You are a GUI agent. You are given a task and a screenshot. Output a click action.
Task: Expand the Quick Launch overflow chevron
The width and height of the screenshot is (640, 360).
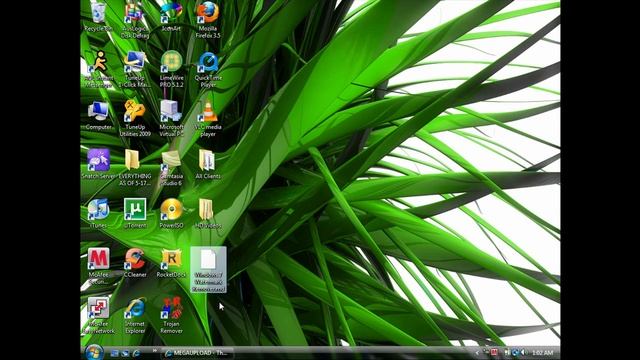click(x=155, y=351)
